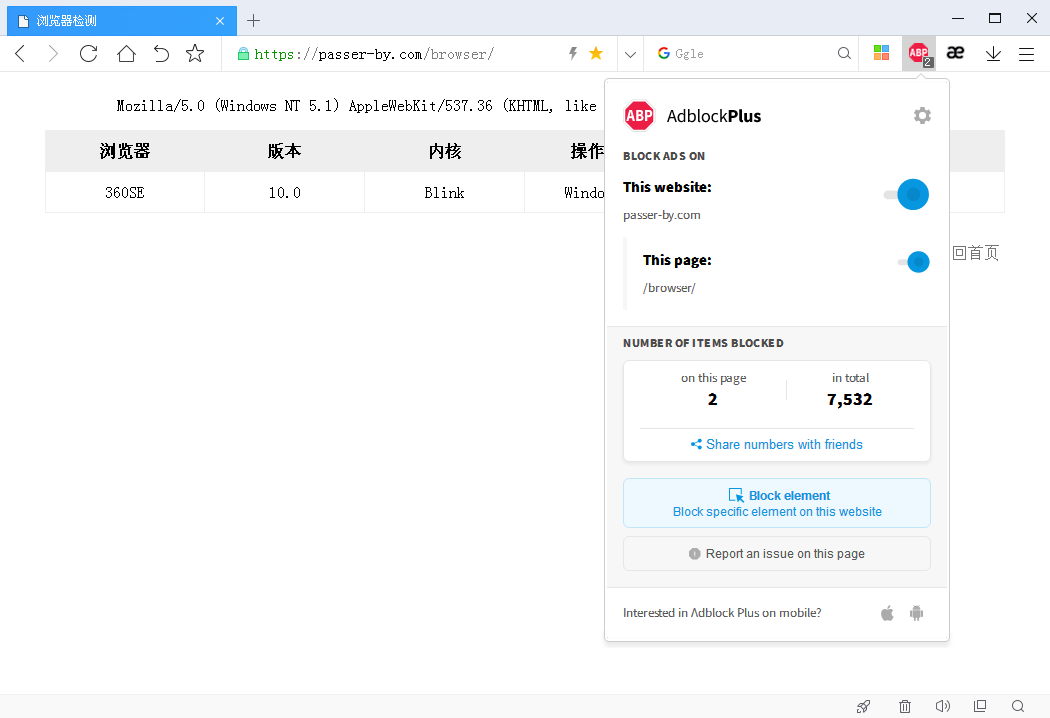Click the undo closed tab arrow icon
The width and height of the screenshot is (1050, 718).
pos(161,54)
